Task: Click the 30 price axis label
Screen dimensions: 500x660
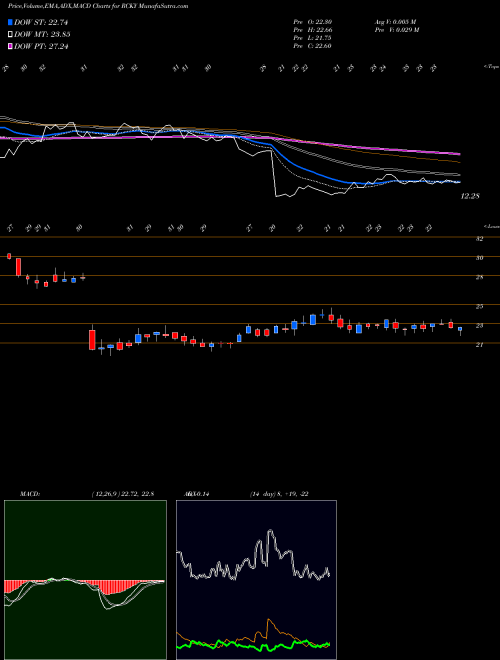Action: (479, 258)
